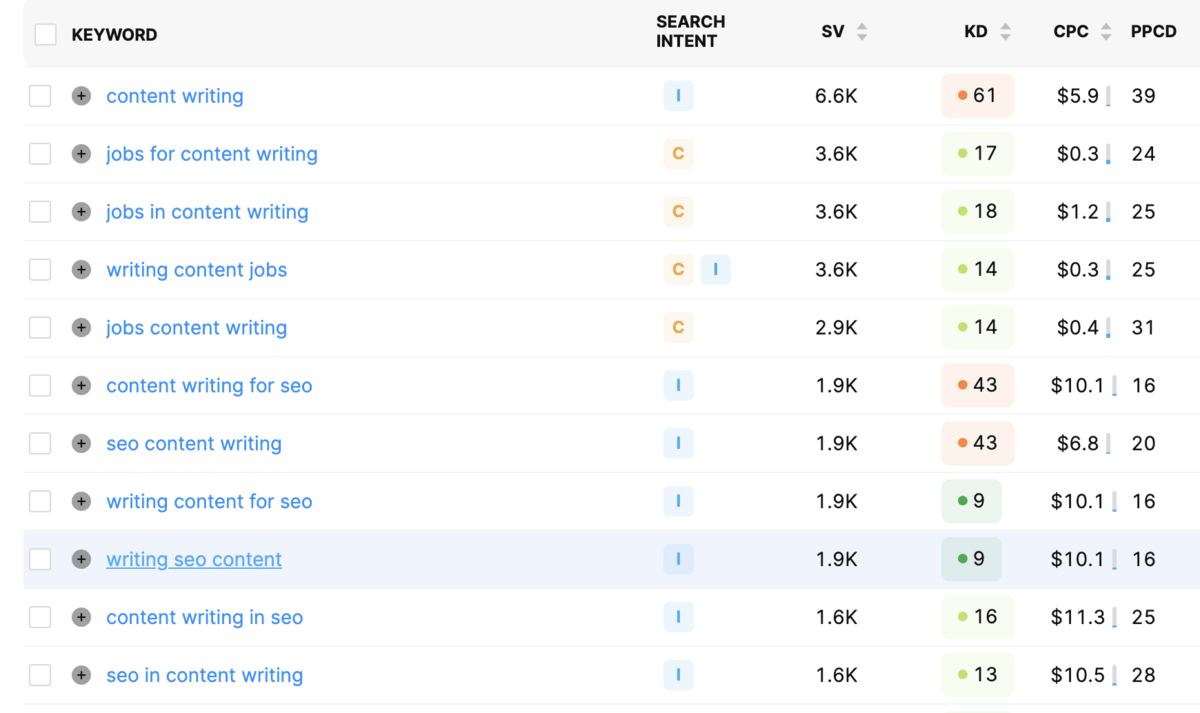Click the 6.6K search volume value

[x=836, y=96]
